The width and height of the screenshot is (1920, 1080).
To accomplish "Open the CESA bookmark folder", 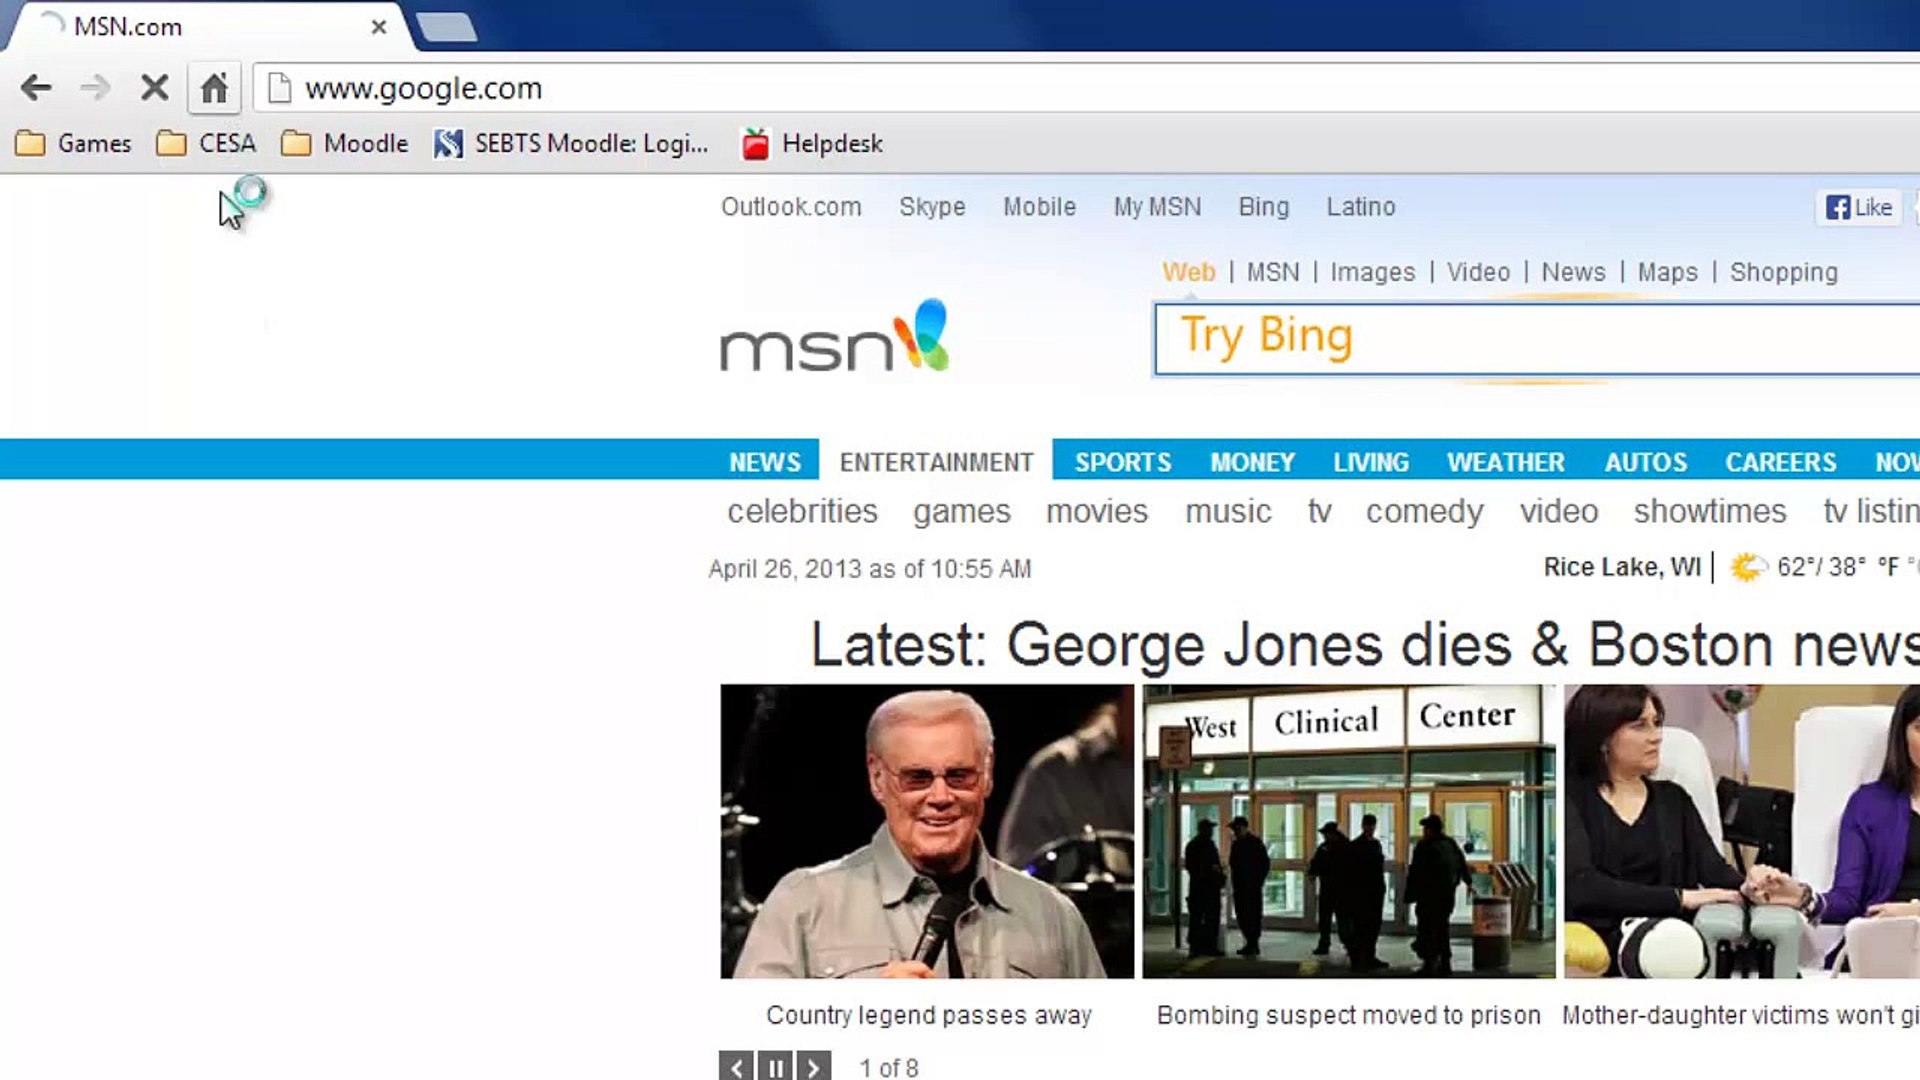I will tap(207, 144).
